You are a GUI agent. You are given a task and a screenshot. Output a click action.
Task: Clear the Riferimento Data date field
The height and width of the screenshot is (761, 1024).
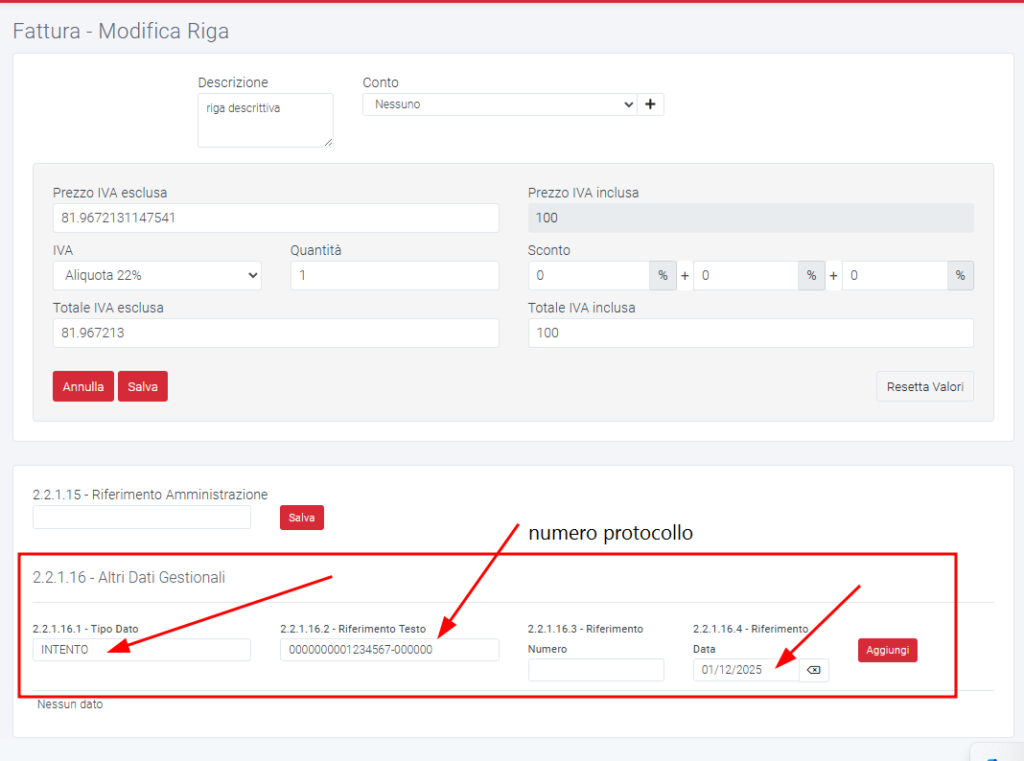pos(813,670)
